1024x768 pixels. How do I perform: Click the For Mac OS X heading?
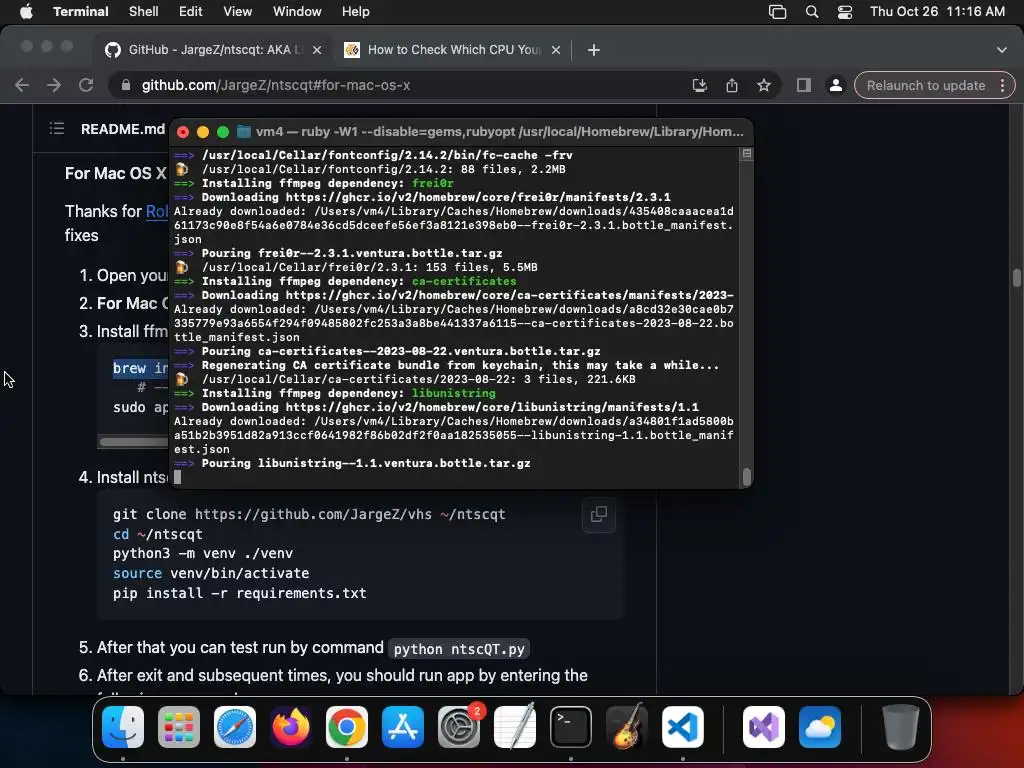(116, 174)
